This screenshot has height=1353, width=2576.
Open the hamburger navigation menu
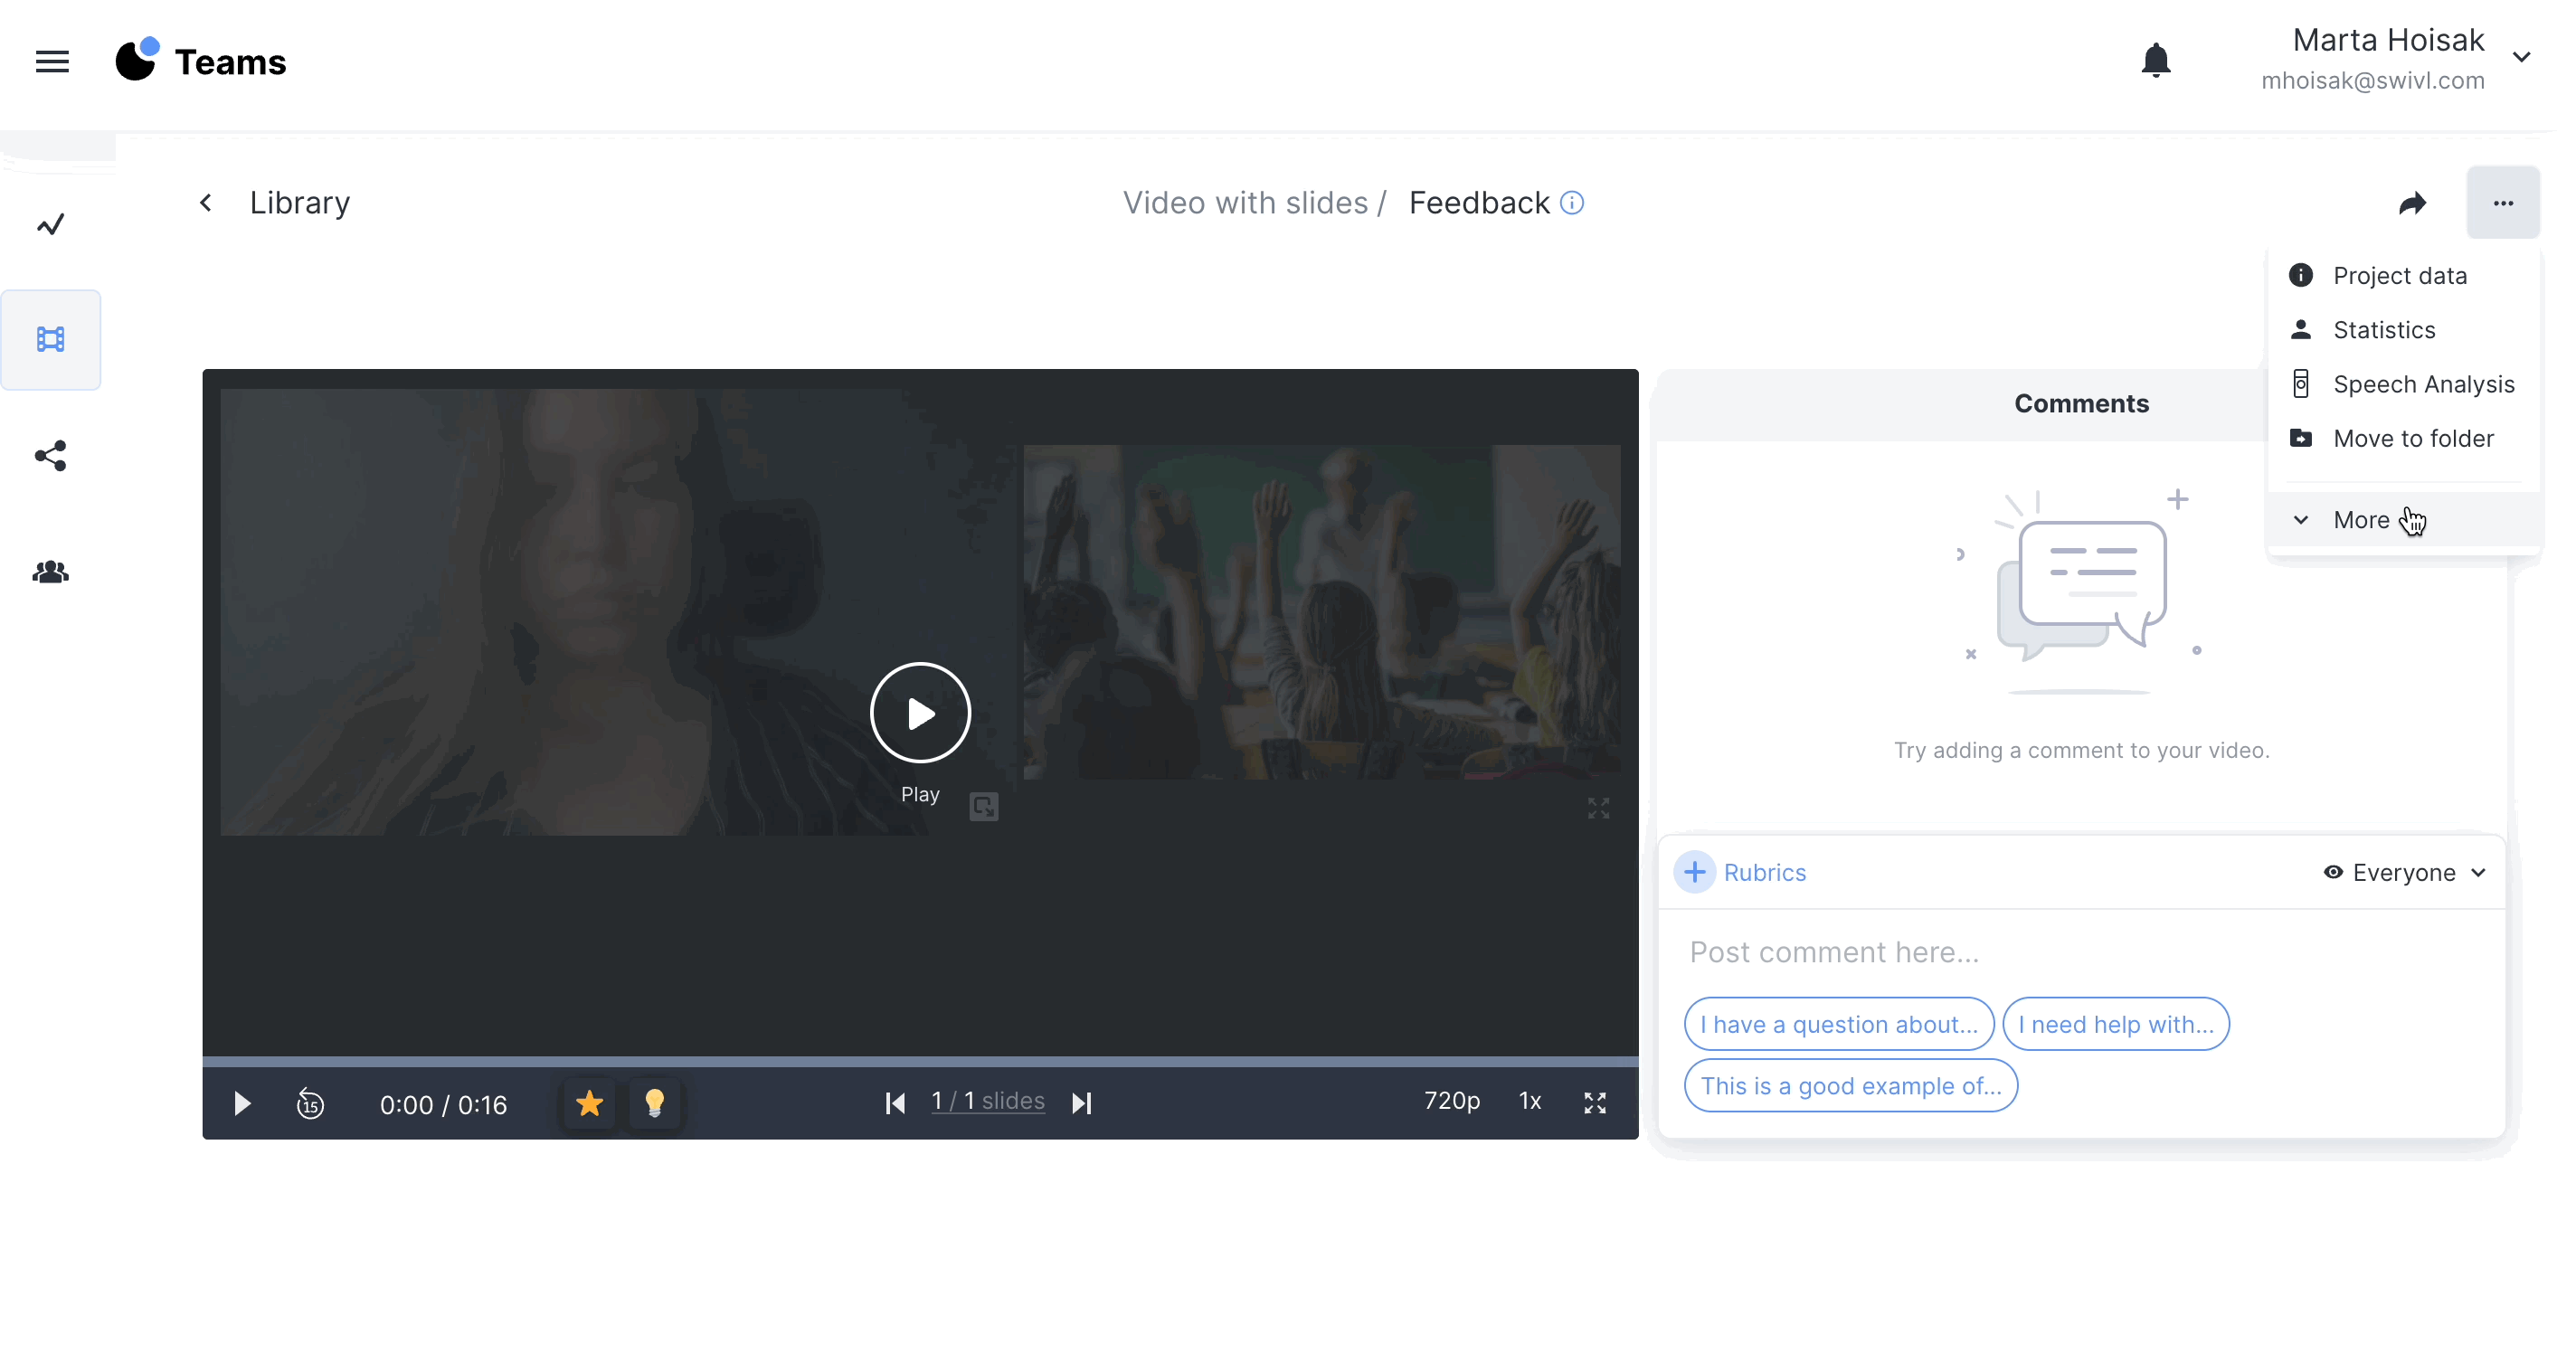pos(52,62)
